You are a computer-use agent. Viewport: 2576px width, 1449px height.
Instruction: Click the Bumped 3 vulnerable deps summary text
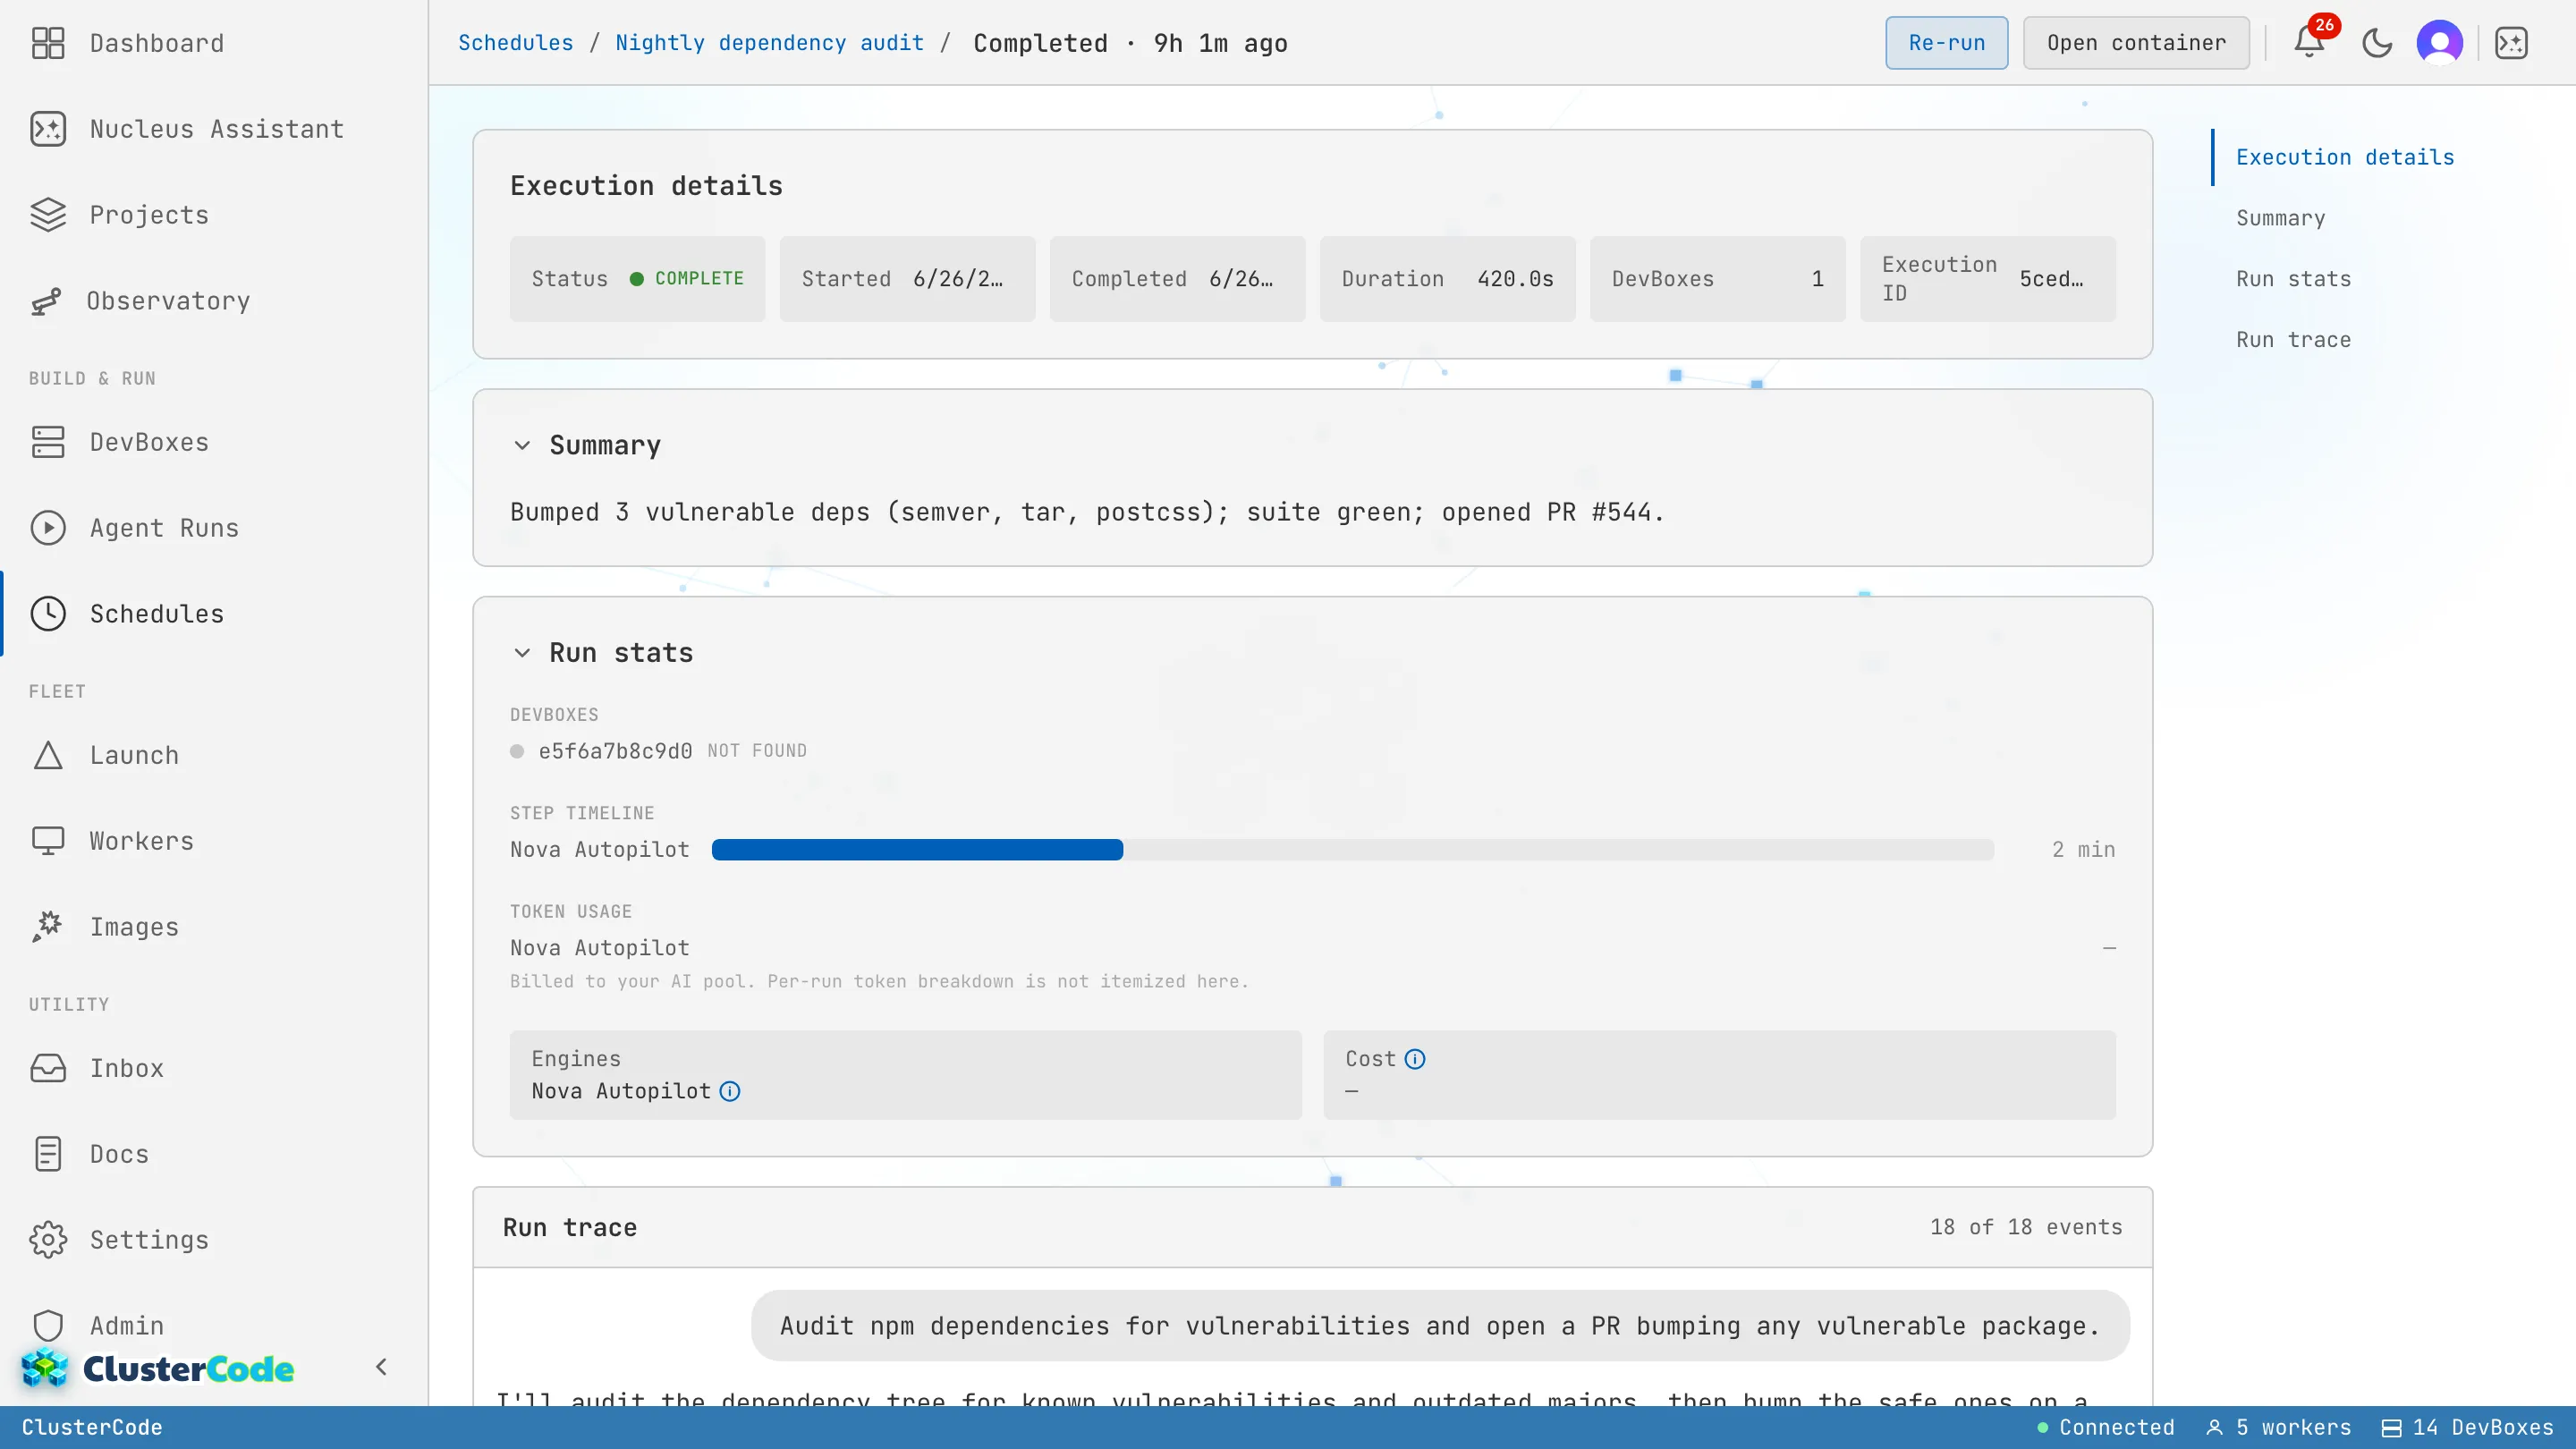click(1087, 512)
